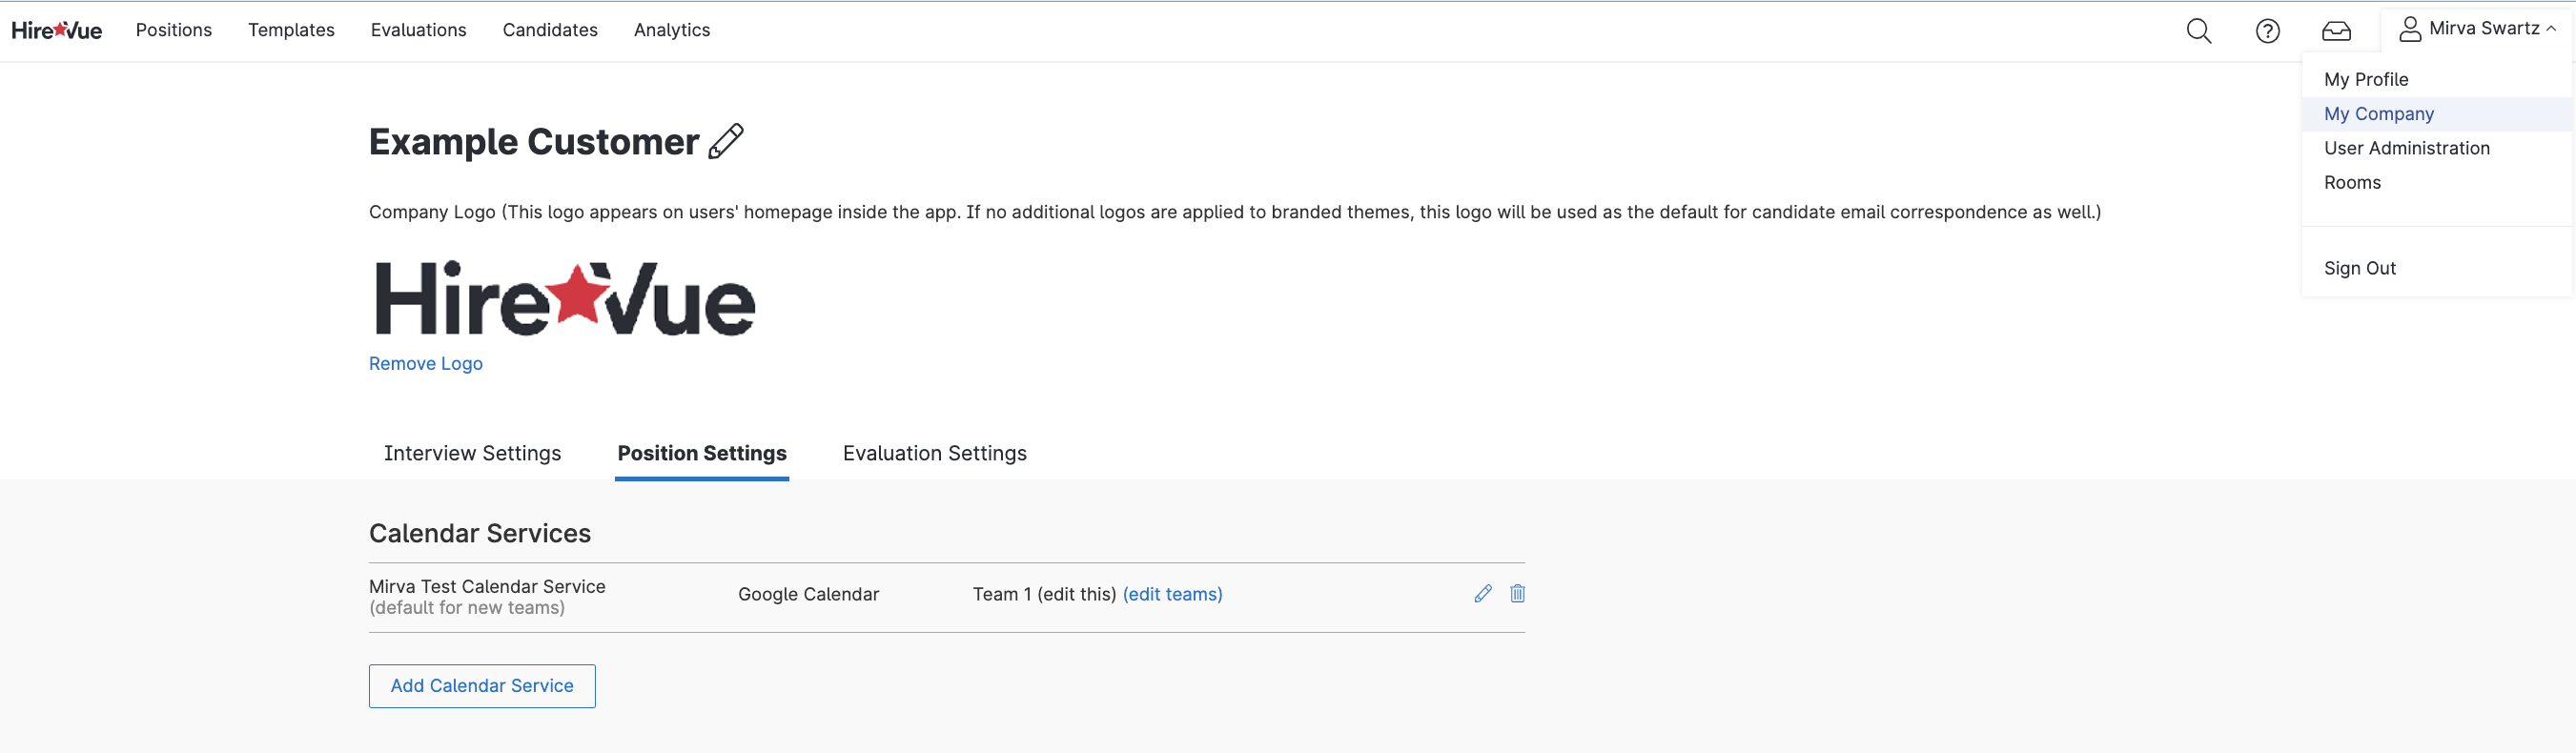Image resolution: width=2576 pixels, height=753 pixels.
Task: Click the Remove Logo link
Action: coord(426,364)
